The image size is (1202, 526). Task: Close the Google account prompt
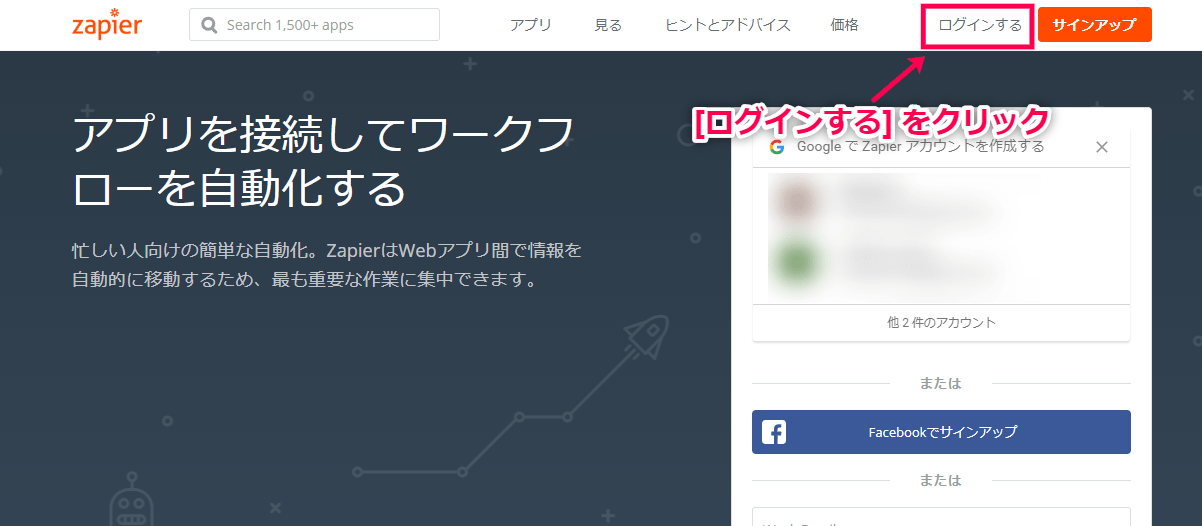(1102, 147)
